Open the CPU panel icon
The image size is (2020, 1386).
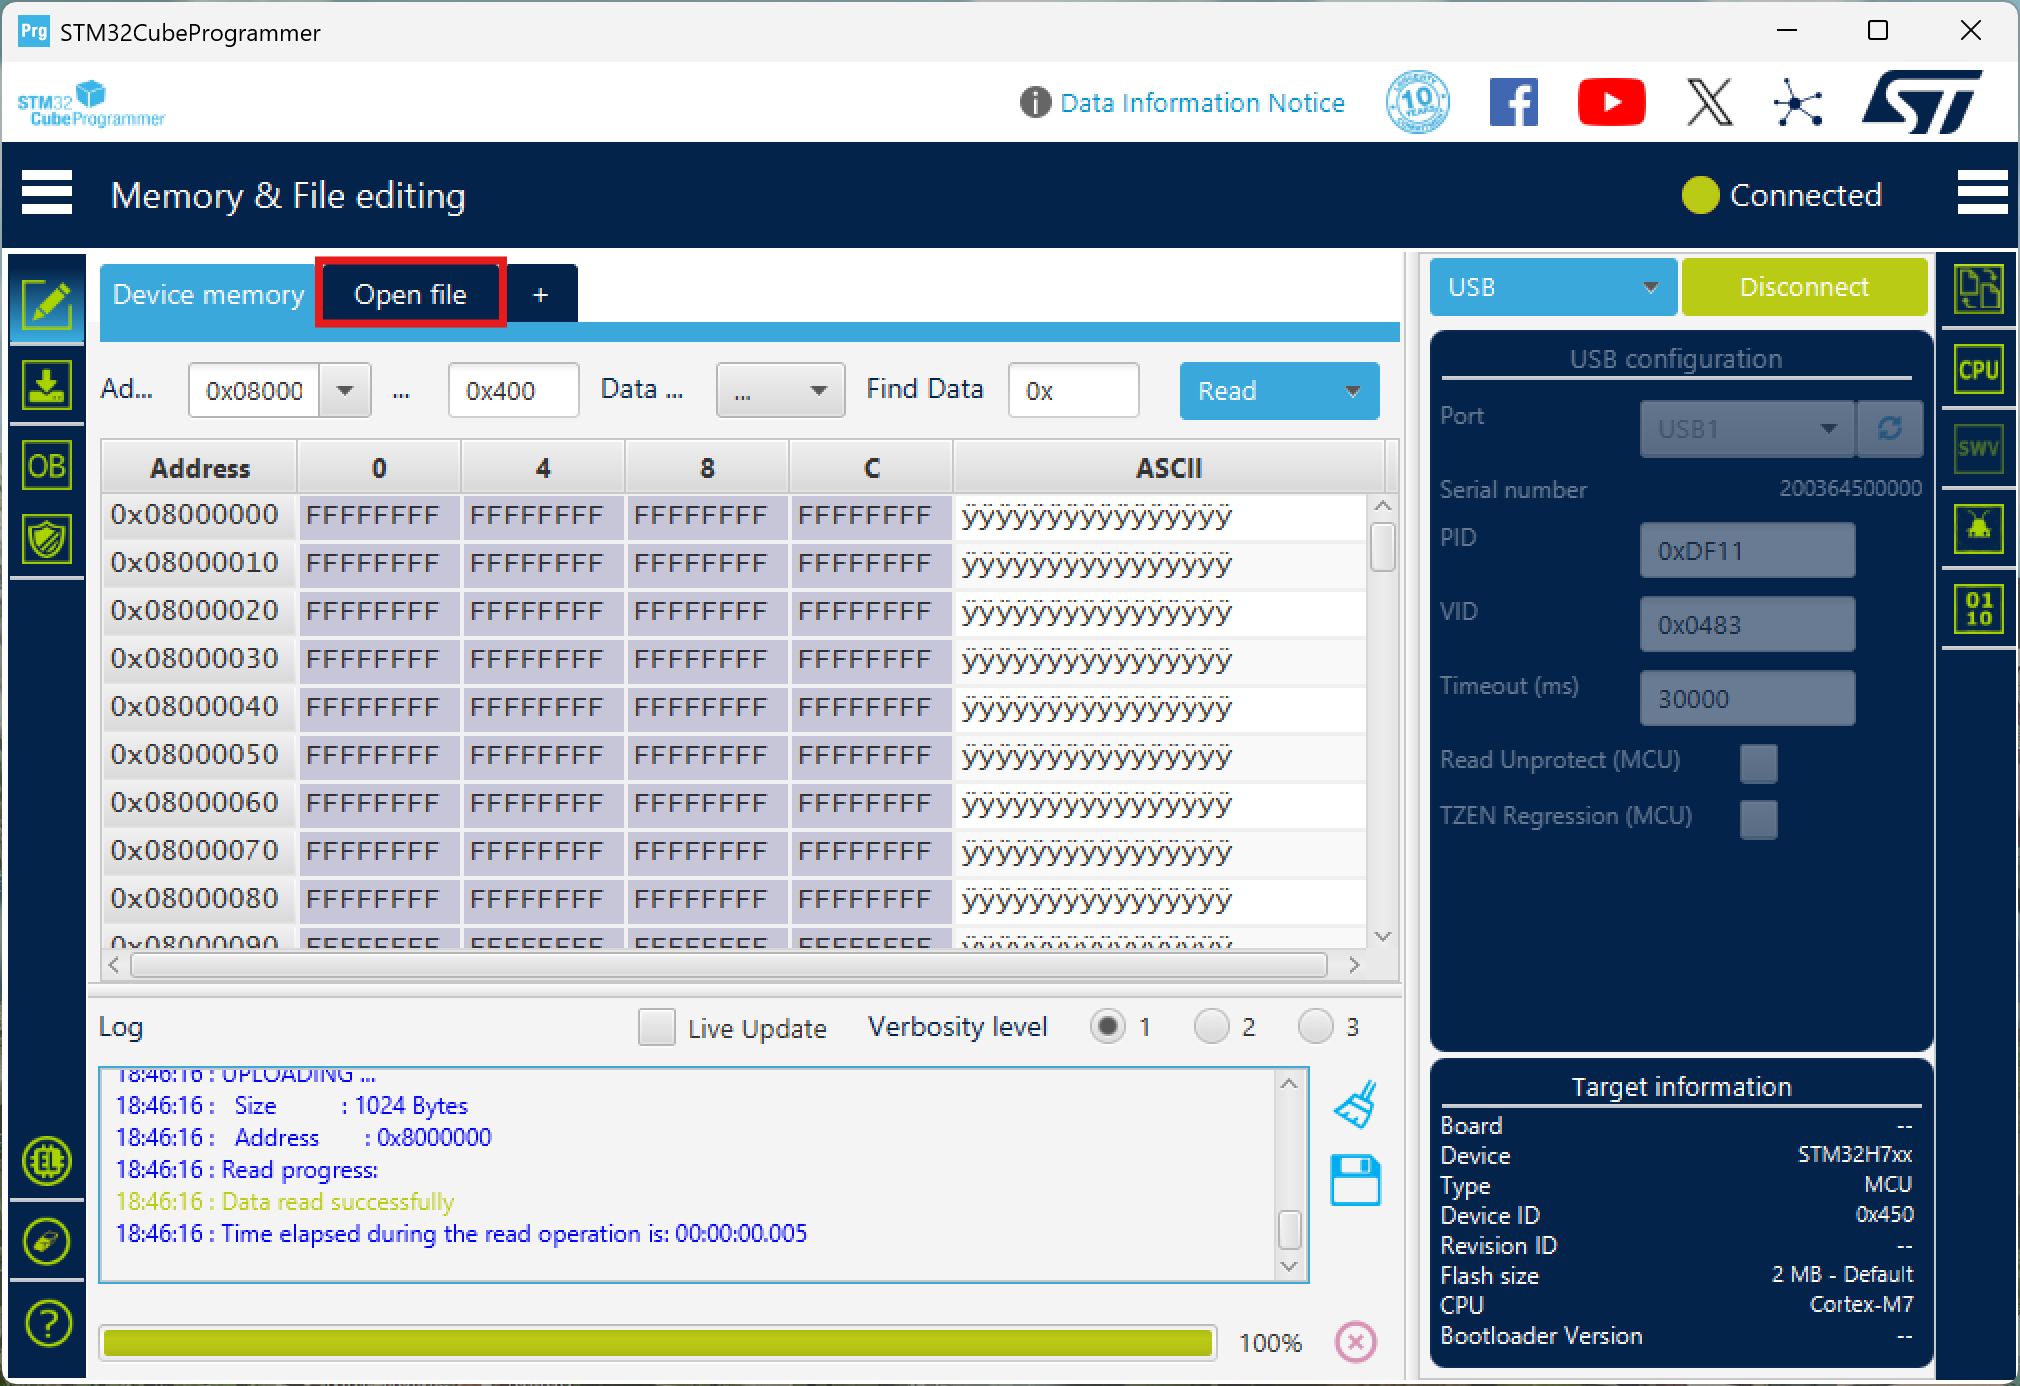[1978, 370]
